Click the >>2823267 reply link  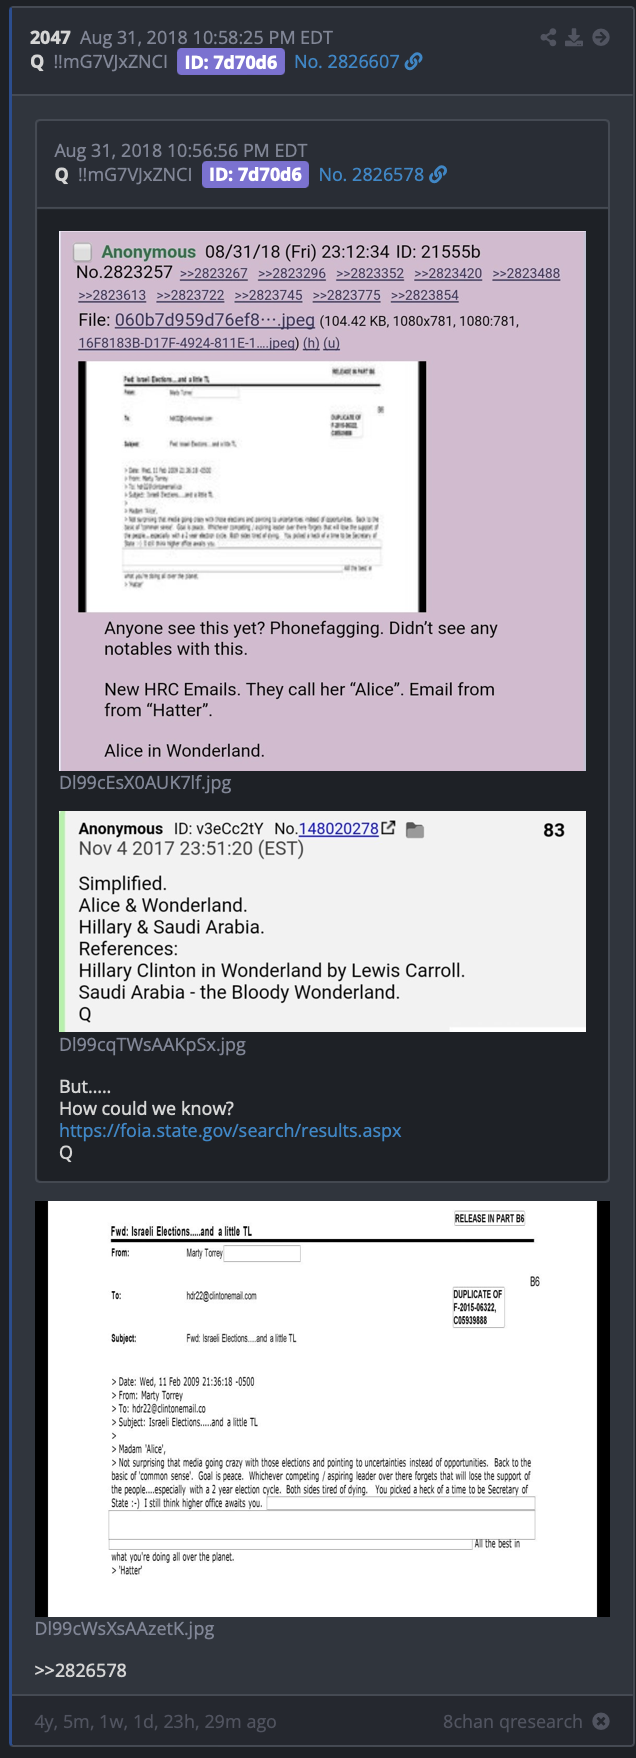(x=214, y=273)
